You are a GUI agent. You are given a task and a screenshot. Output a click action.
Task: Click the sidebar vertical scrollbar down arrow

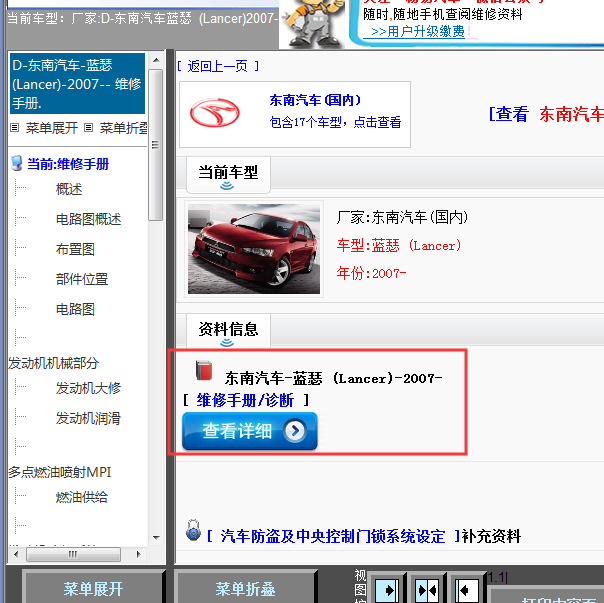tap(156, 537)
